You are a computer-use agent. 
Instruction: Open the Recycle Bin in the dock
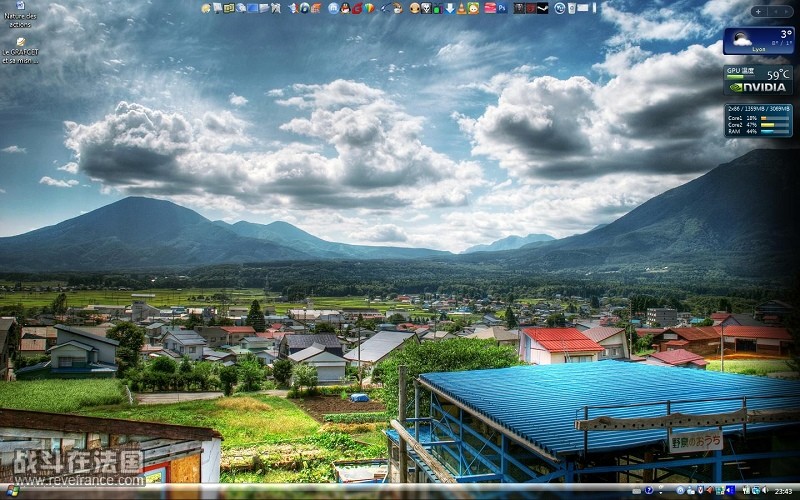572,8
